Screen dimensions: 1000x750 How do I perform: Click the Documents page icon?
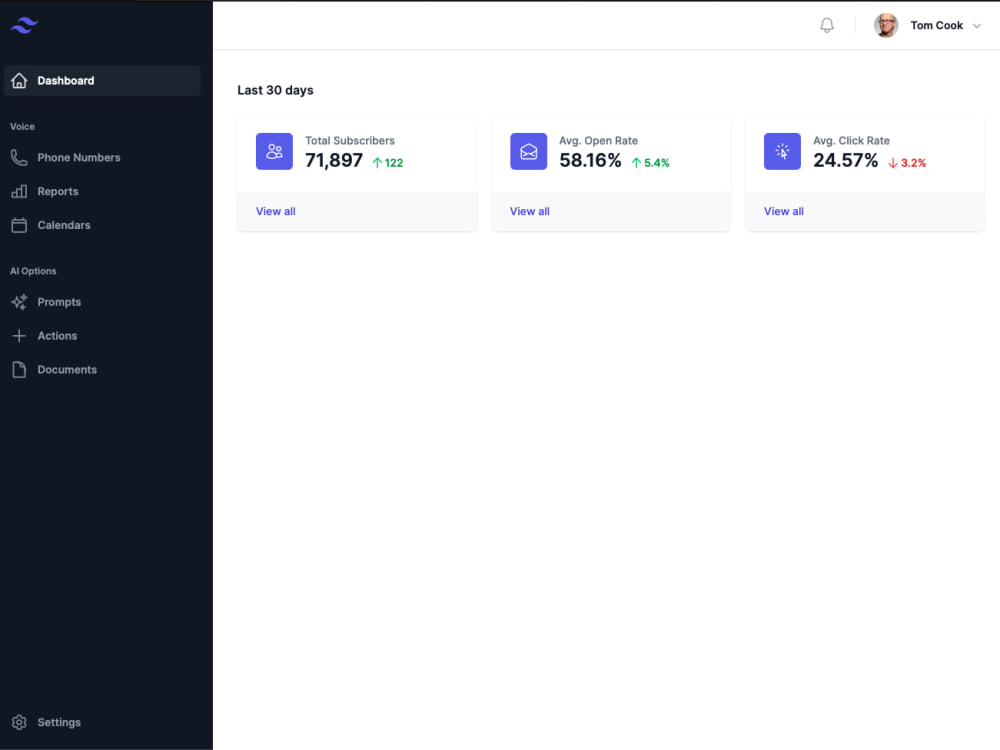(x=19, y=369)
